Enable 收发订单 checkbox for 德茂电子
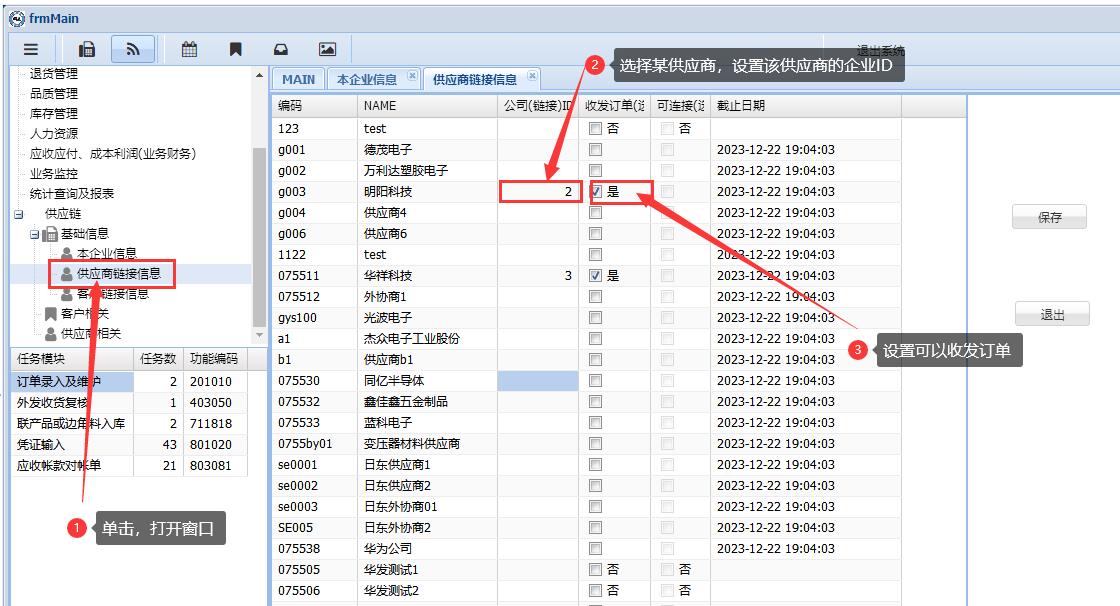This screenshot has width=1120, height=606. pos(596,150)
